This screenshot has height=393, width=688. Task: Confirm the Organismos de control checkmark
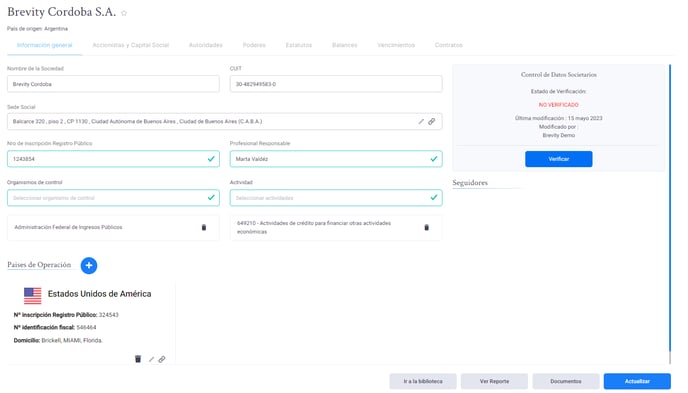tap(211, 197)
